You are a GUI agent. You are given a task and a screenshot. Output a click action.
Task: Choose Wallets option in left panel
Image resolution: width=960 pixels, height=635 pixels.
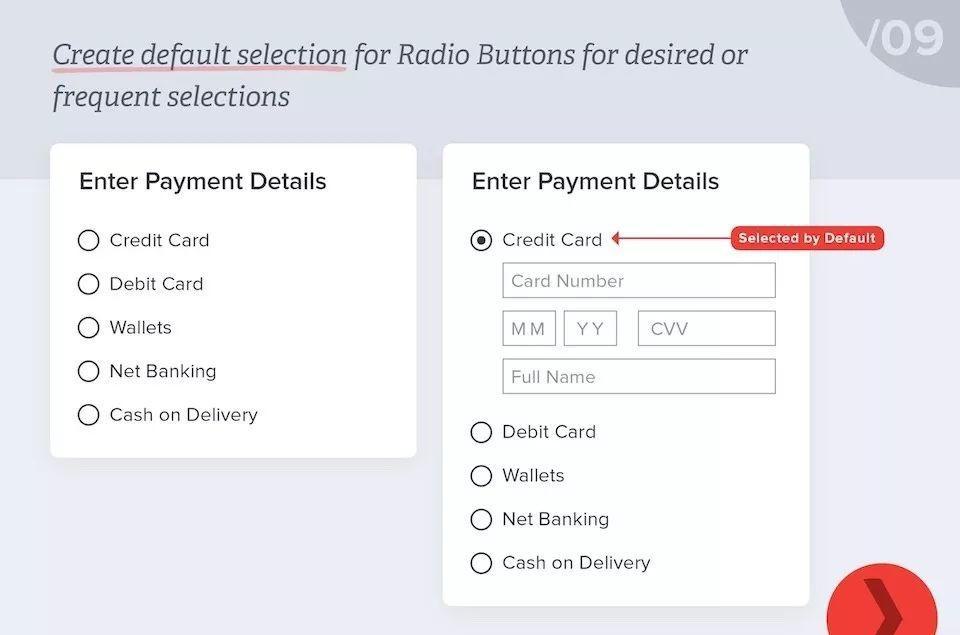(89, 328)
